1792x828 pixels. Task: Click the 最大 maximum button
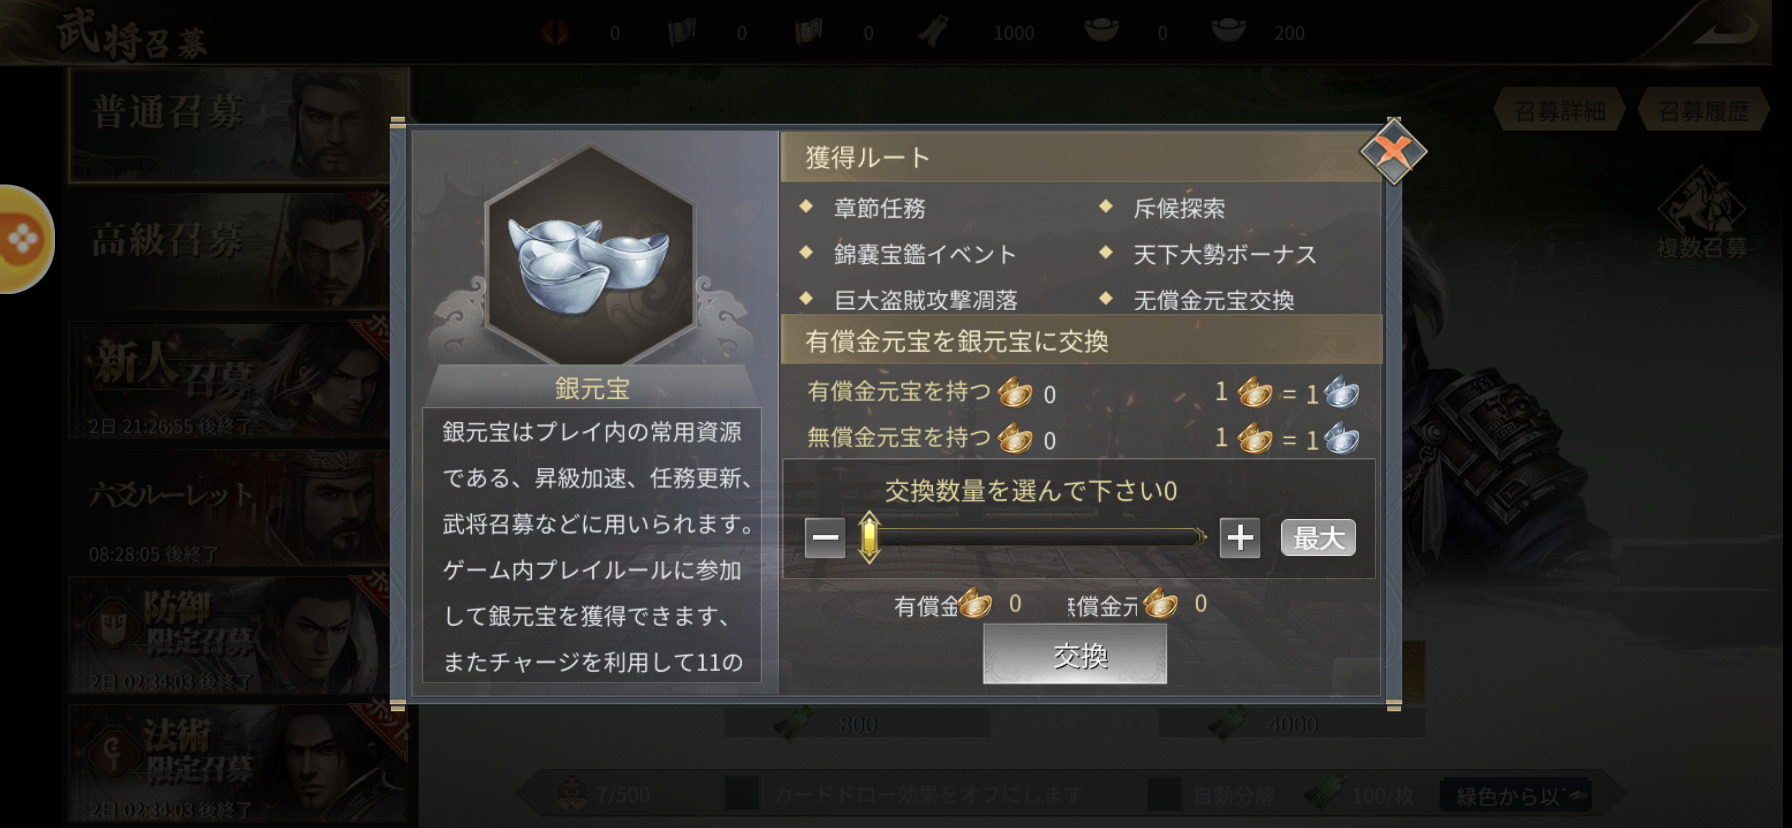1318,538
